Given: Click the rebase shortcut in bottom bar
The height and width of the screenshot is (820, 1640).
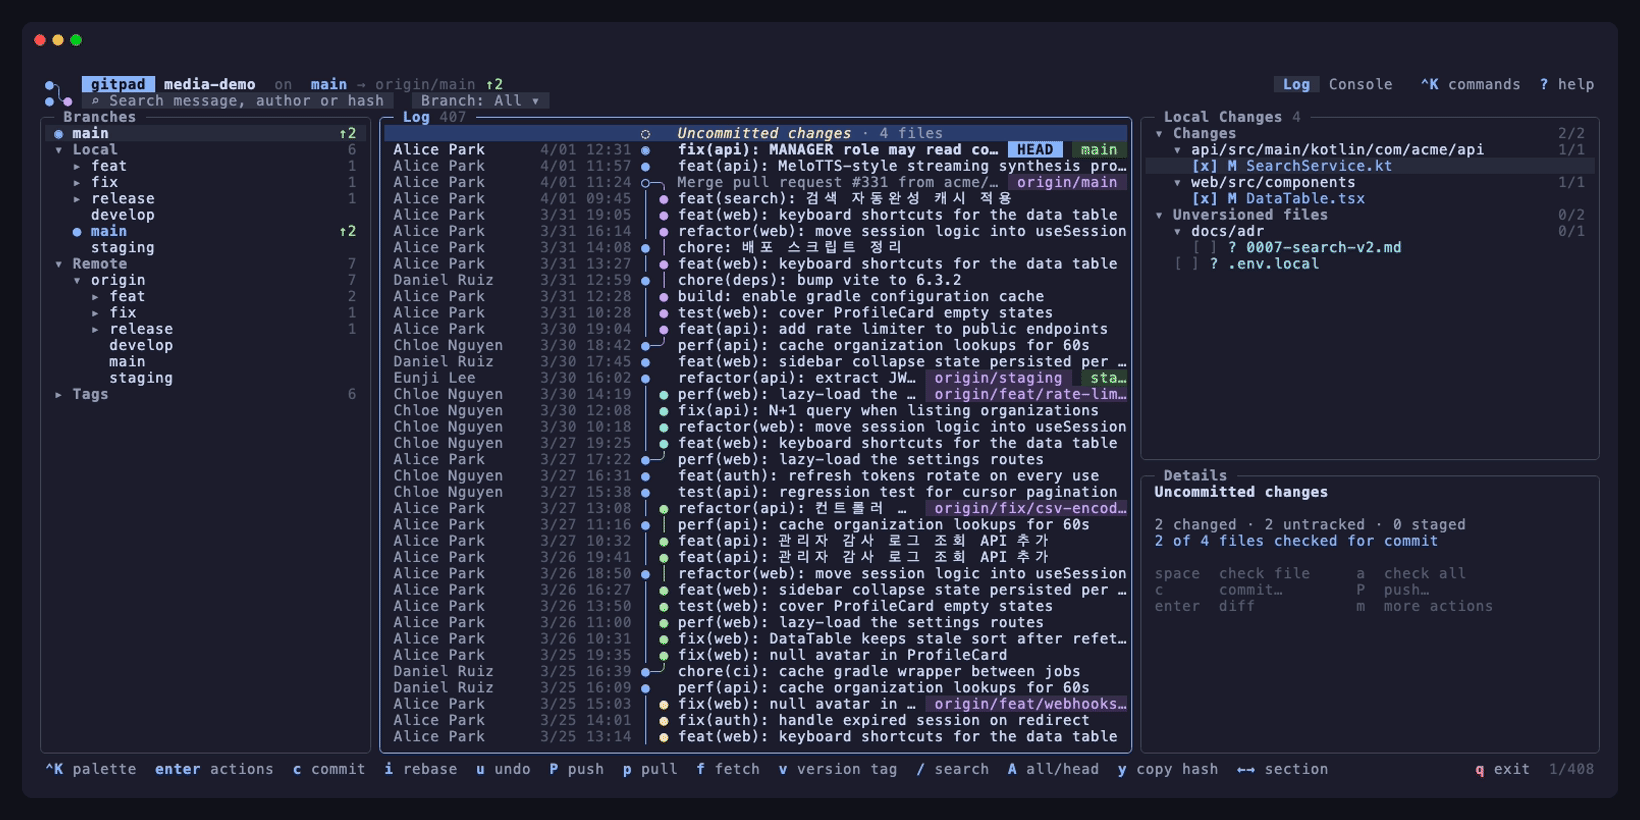Looking at the screenshot, I should tap(421, 769).
